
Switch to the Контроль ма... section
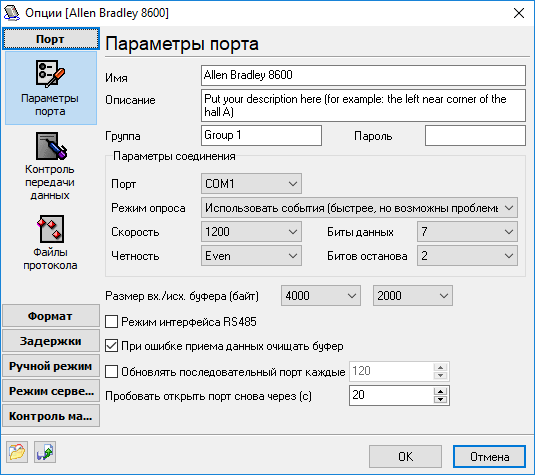(50, 416)
